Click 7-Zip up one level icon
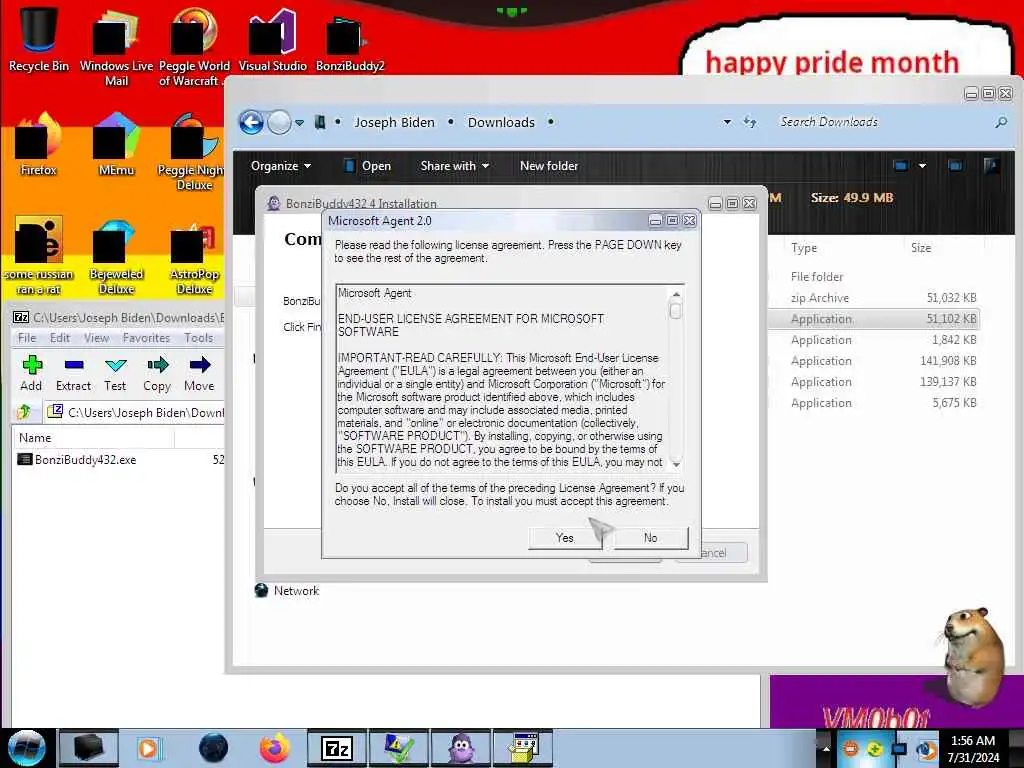 24,412
